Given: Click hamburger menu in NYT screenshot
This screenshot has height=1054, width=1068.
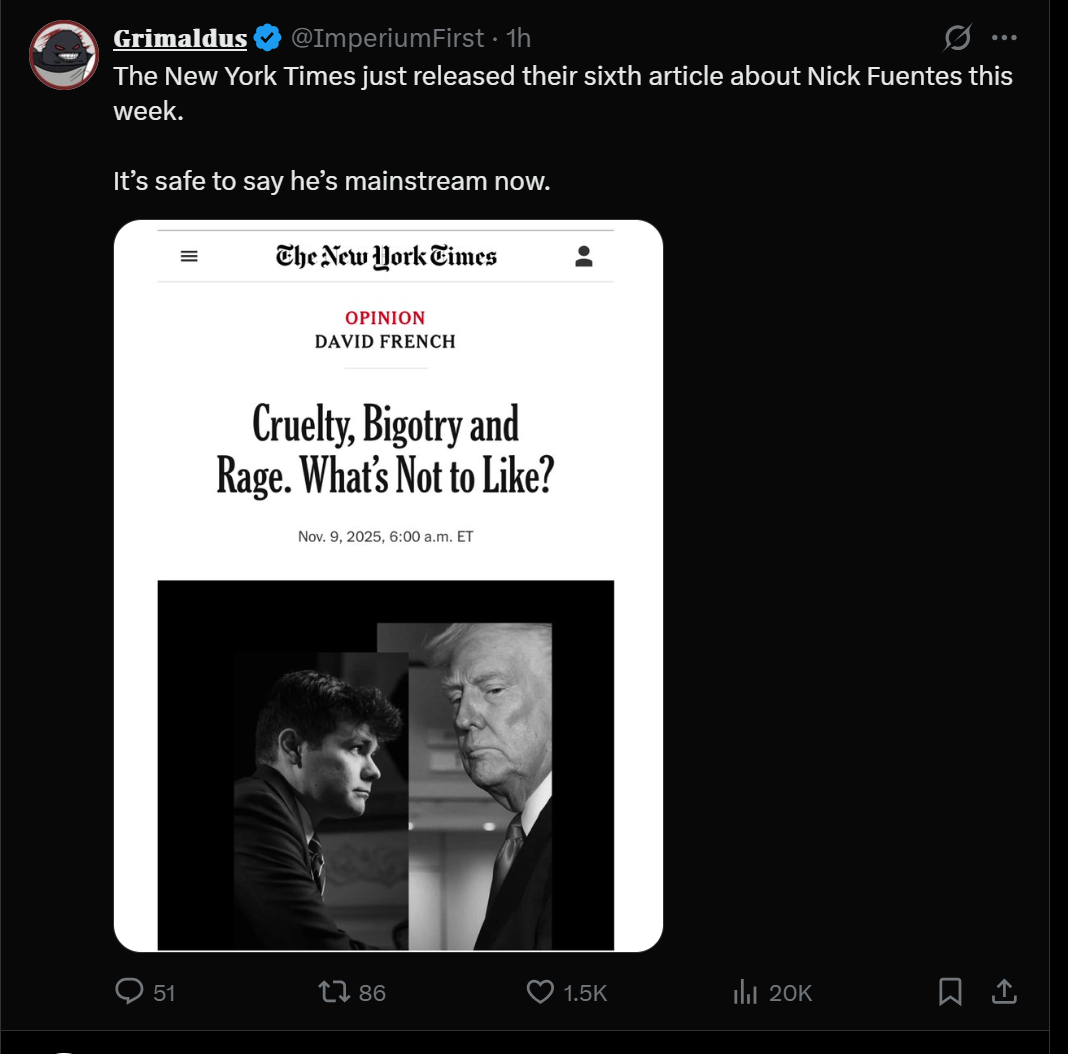Looking at the screenshot, I should (189, 256).
